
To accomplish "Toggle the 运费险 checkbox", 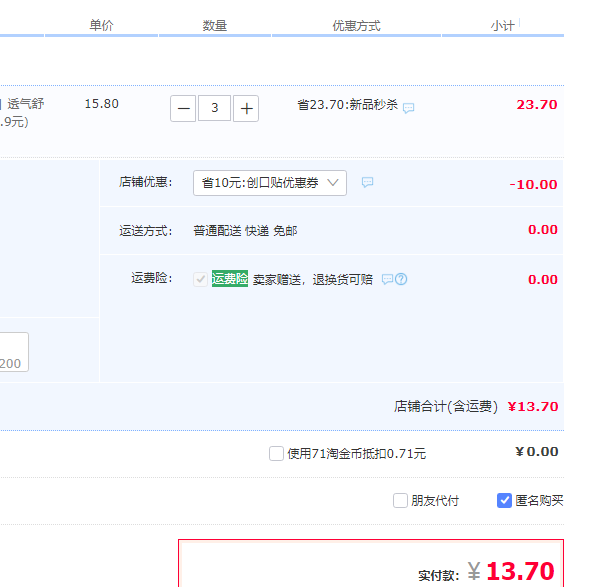I will point(200,279).
